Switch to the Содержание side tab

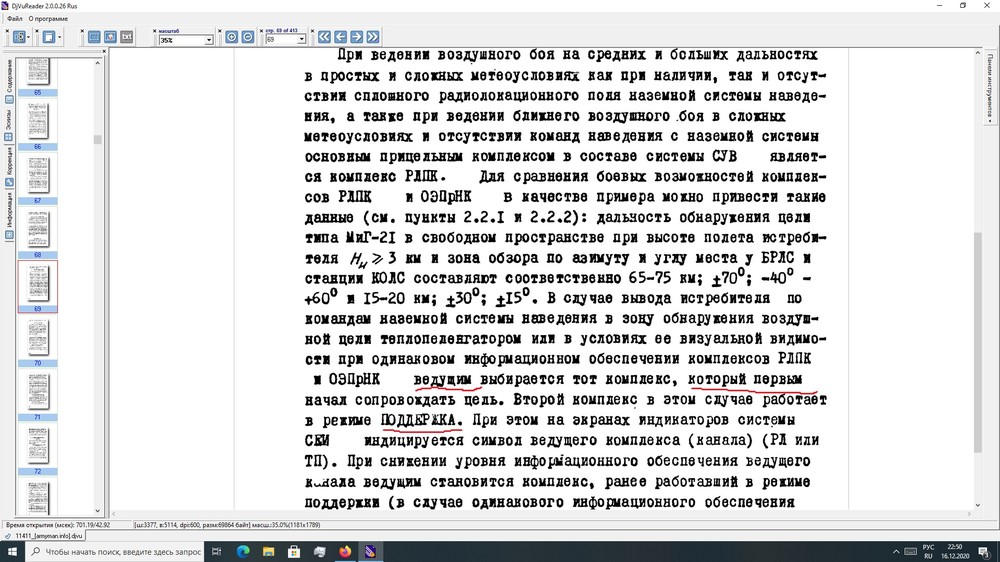(9, 81)
